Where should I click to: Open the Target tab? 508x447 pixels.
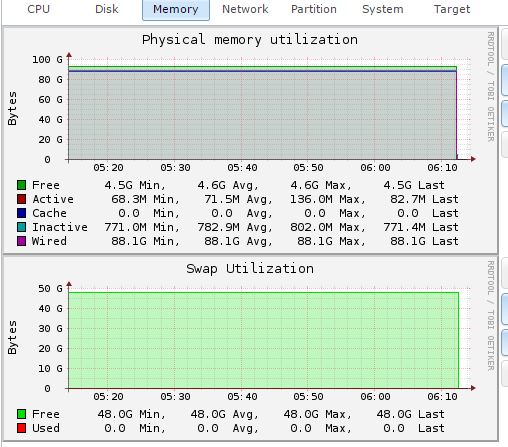(x=452, y=9)
